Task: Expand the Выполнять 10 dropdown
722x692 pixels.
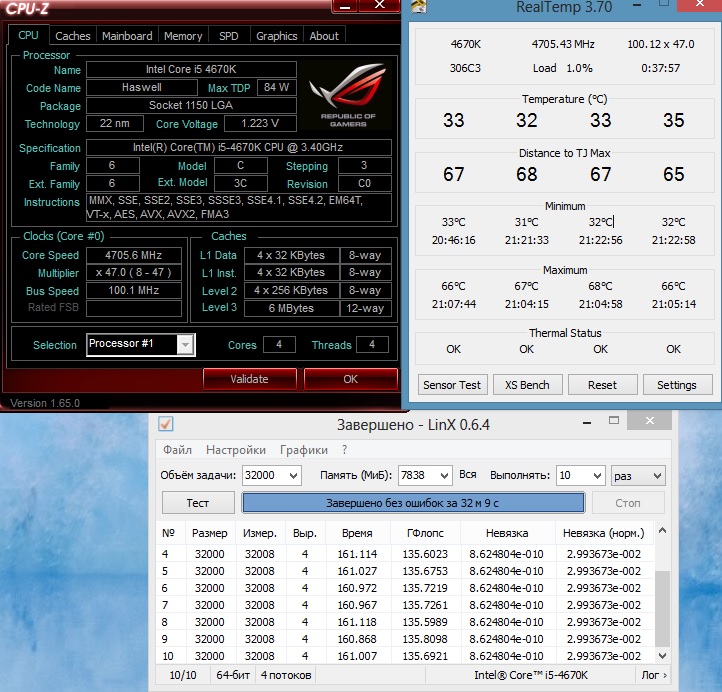Action: click(x=597, y=475)
